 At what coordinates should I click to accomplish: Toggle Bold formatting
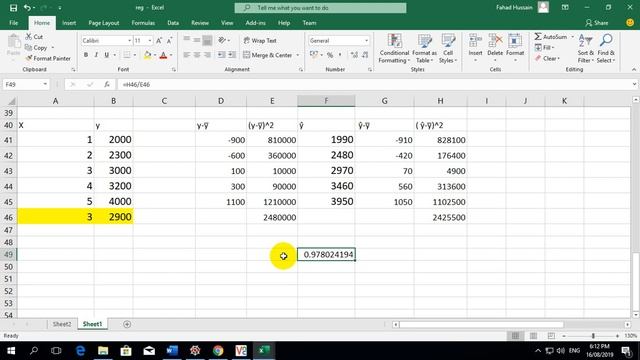click(86, 55)
